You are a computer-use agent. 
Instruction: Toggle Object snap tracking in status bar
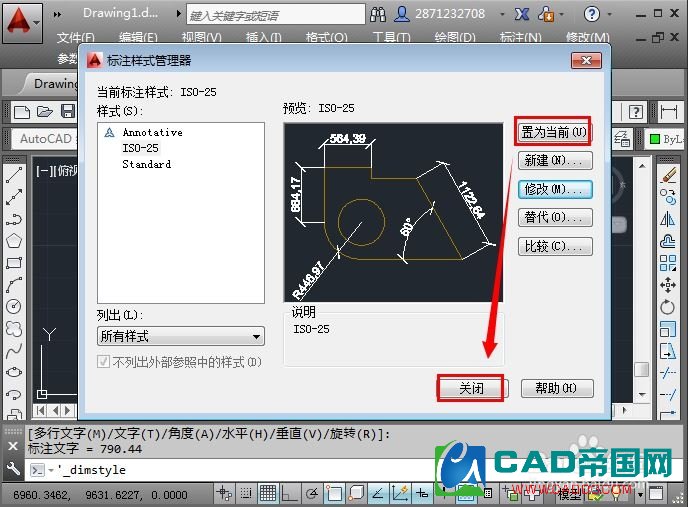[378, 494]
